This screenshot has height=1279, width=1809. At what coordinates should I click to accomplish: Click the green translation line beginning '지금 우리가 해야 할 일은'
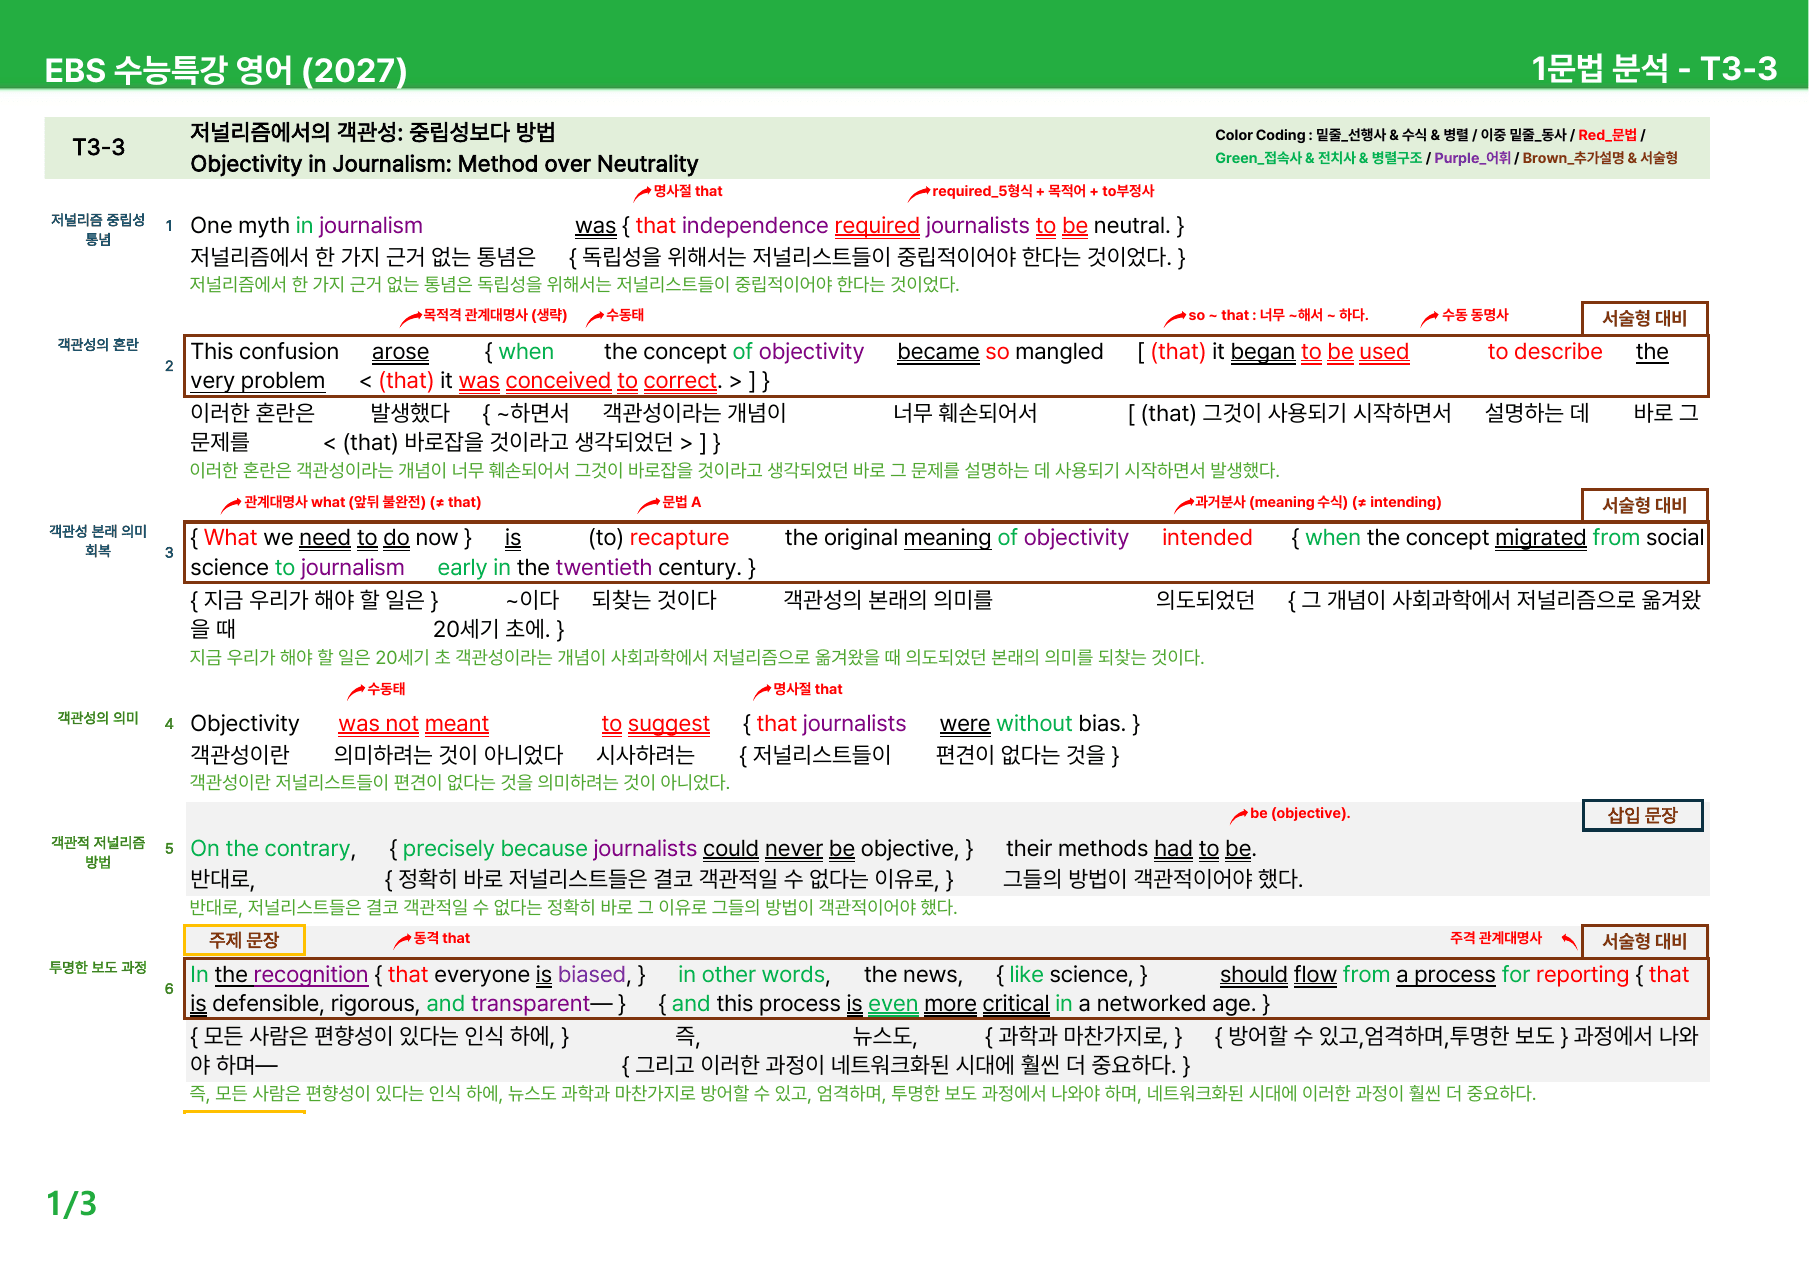coord(697,658)
